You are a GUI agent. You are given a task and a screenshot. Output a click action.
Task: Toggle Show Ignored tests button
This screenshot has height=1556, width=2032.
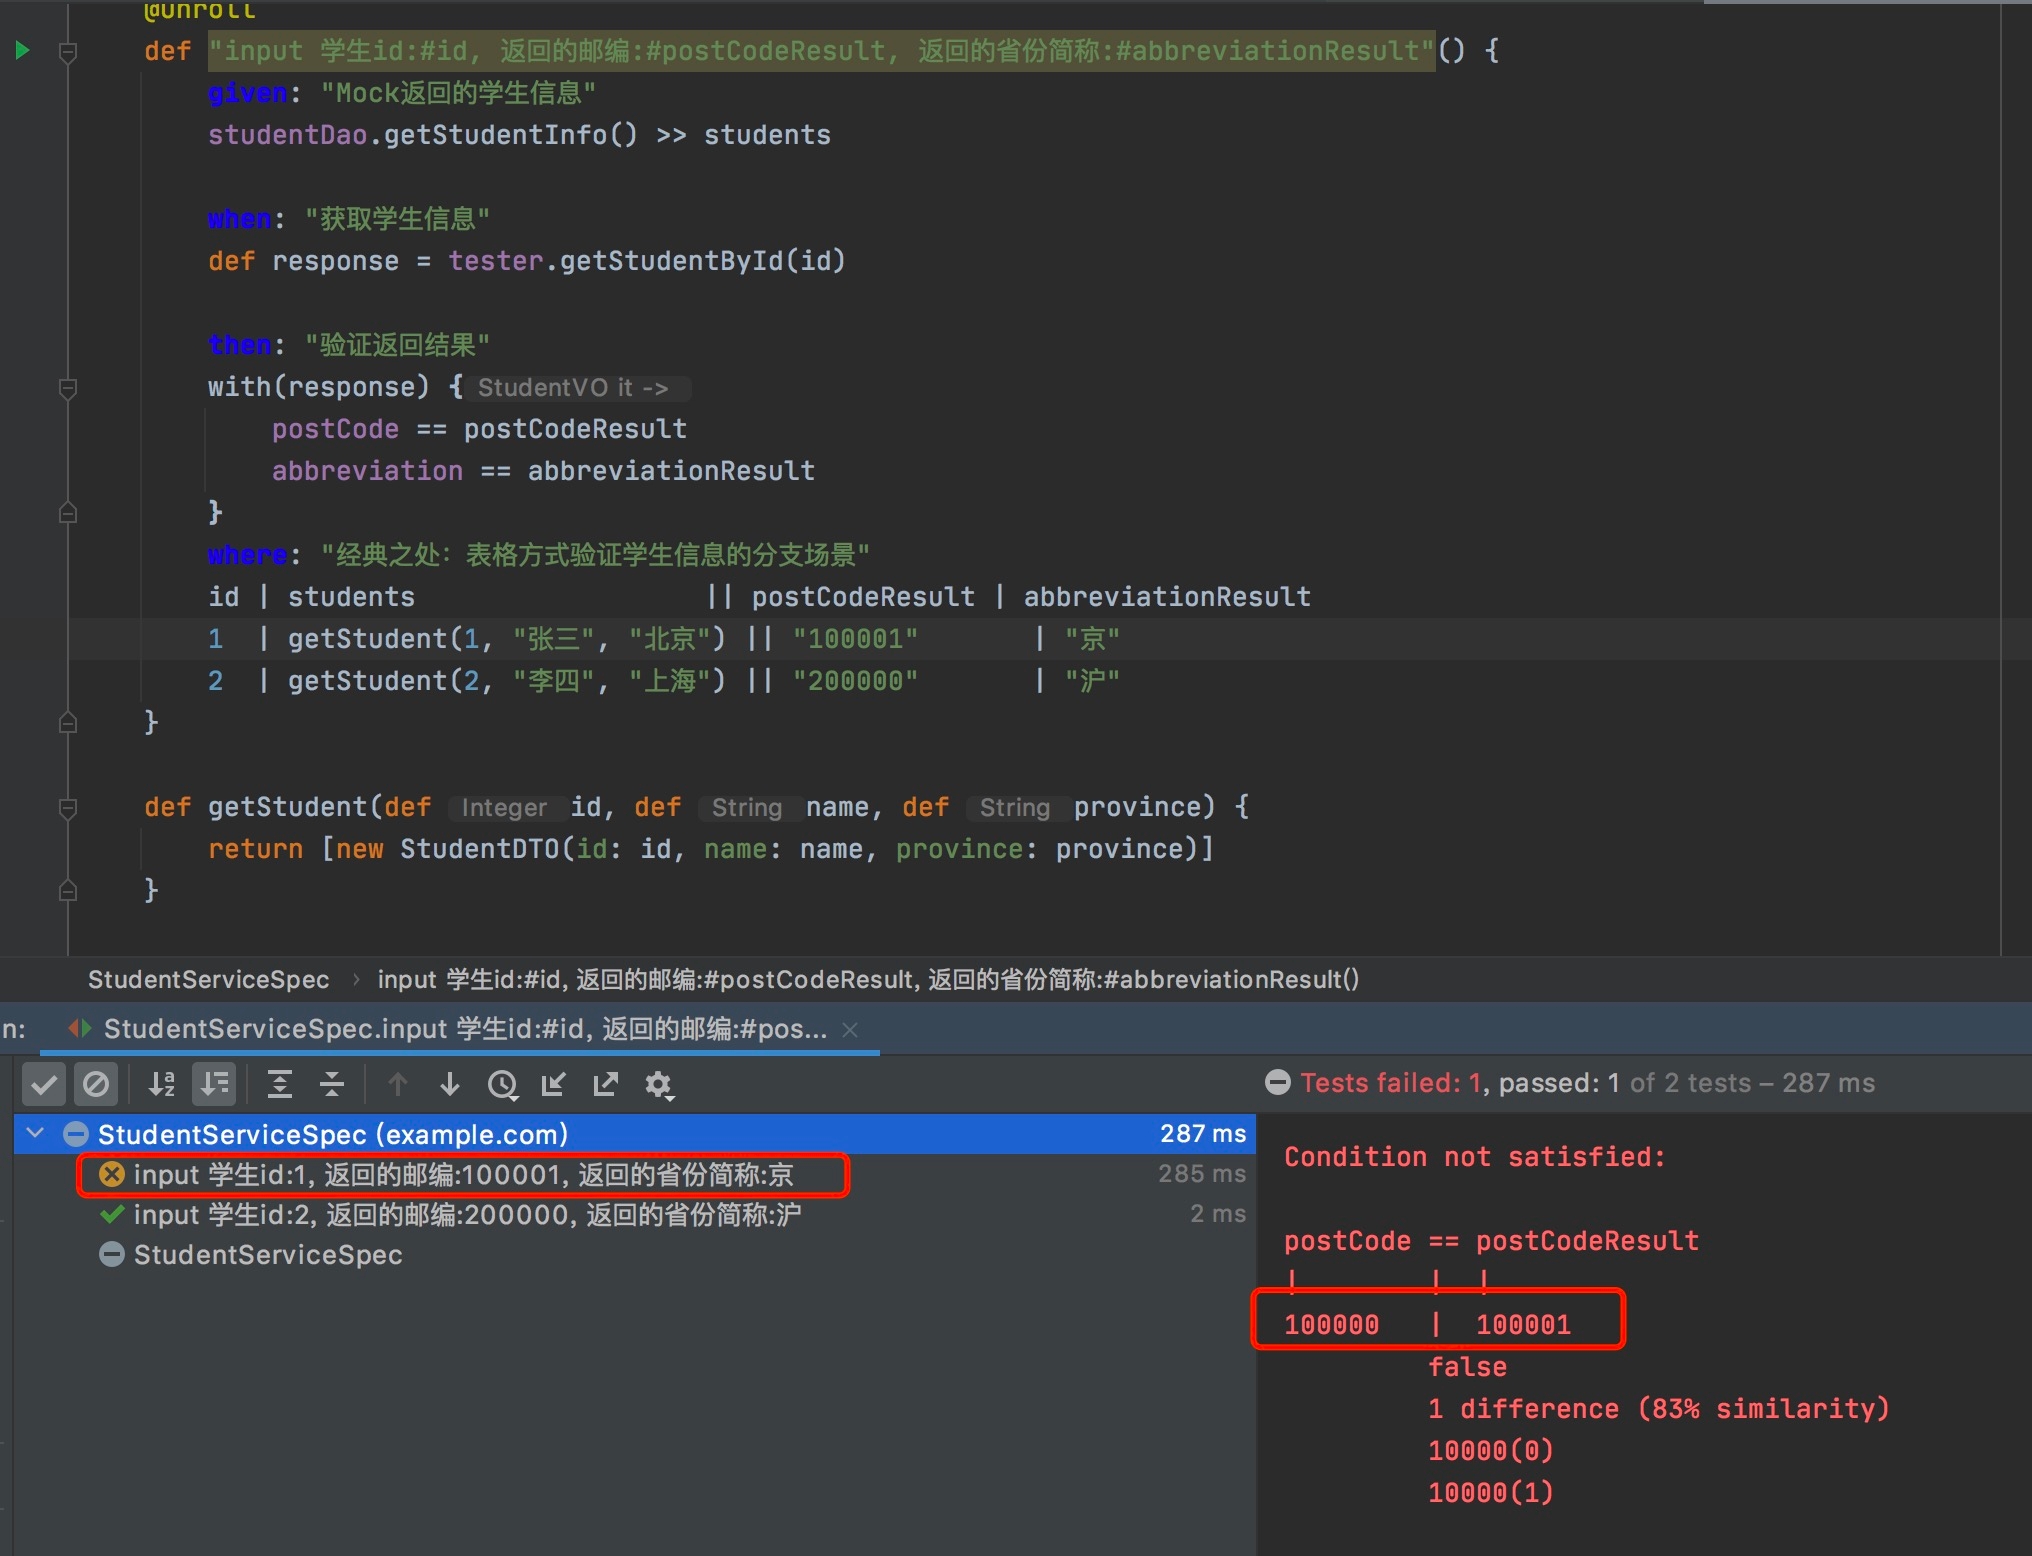[96, 1084]
